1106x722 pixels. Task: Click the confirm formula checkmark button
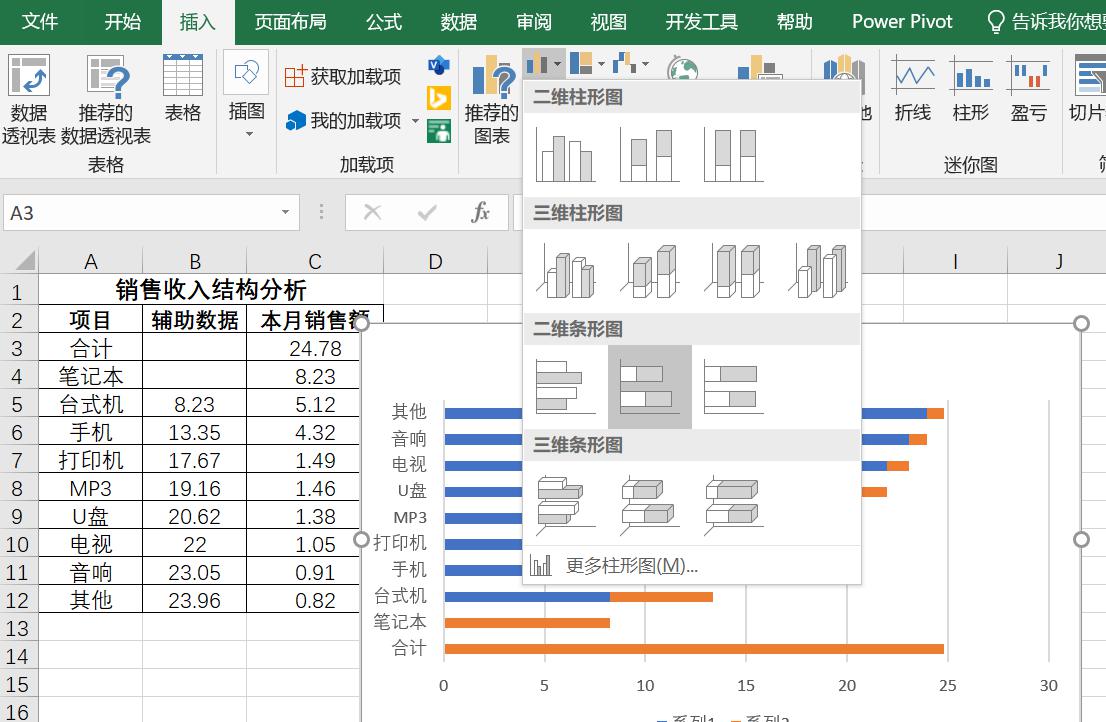(x=427, y=212)
